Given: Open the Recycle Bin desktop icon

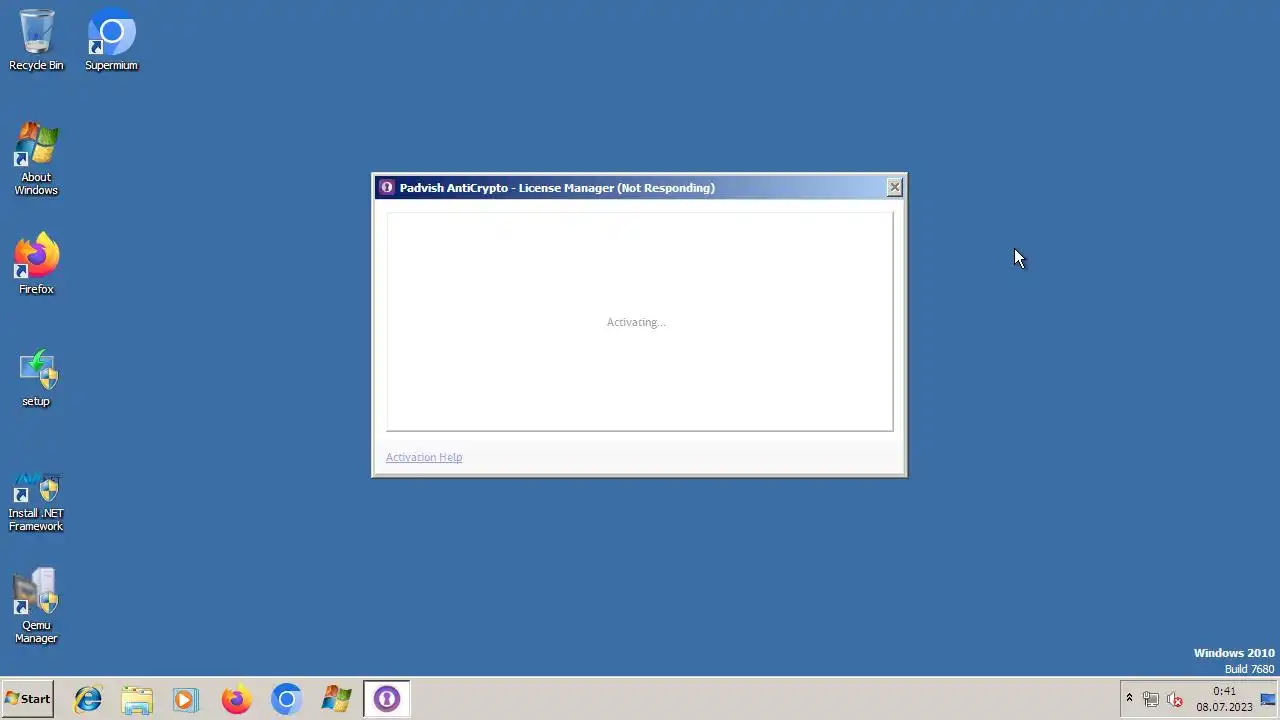Looking at the screenshot, I should click(36, 40).
